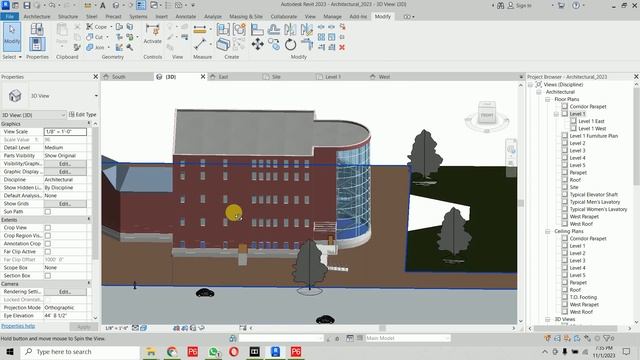The height and width of the screenshot is (360, 640).
Task: Toggle the Annotation Crop checkbox
Action: click(x=48, y=244)
